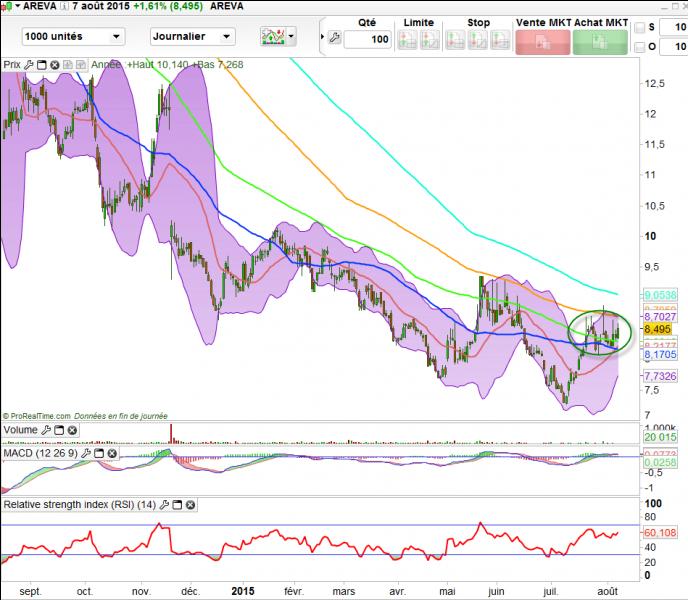Click the Relative strength index (RSI) label
The image size is (688, 600).
(79, 505)
